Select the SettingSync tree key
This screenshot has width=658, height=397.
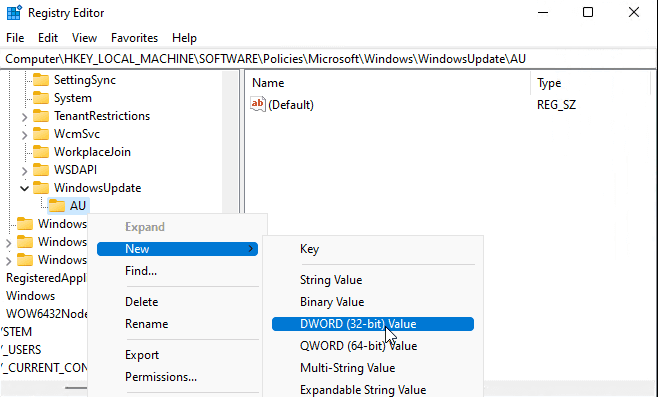[x=85, y=80]
